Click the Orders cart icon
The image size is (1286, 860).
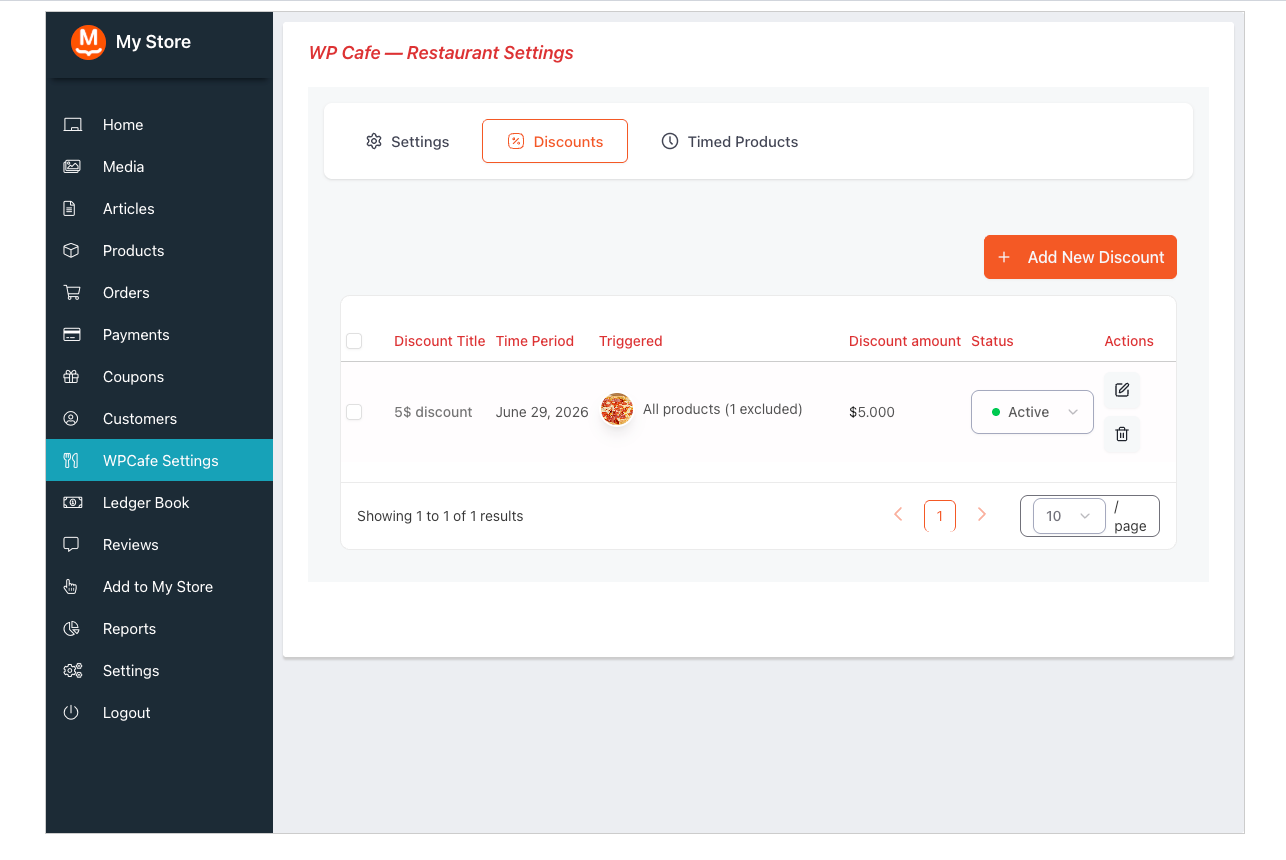click(72, 293)
